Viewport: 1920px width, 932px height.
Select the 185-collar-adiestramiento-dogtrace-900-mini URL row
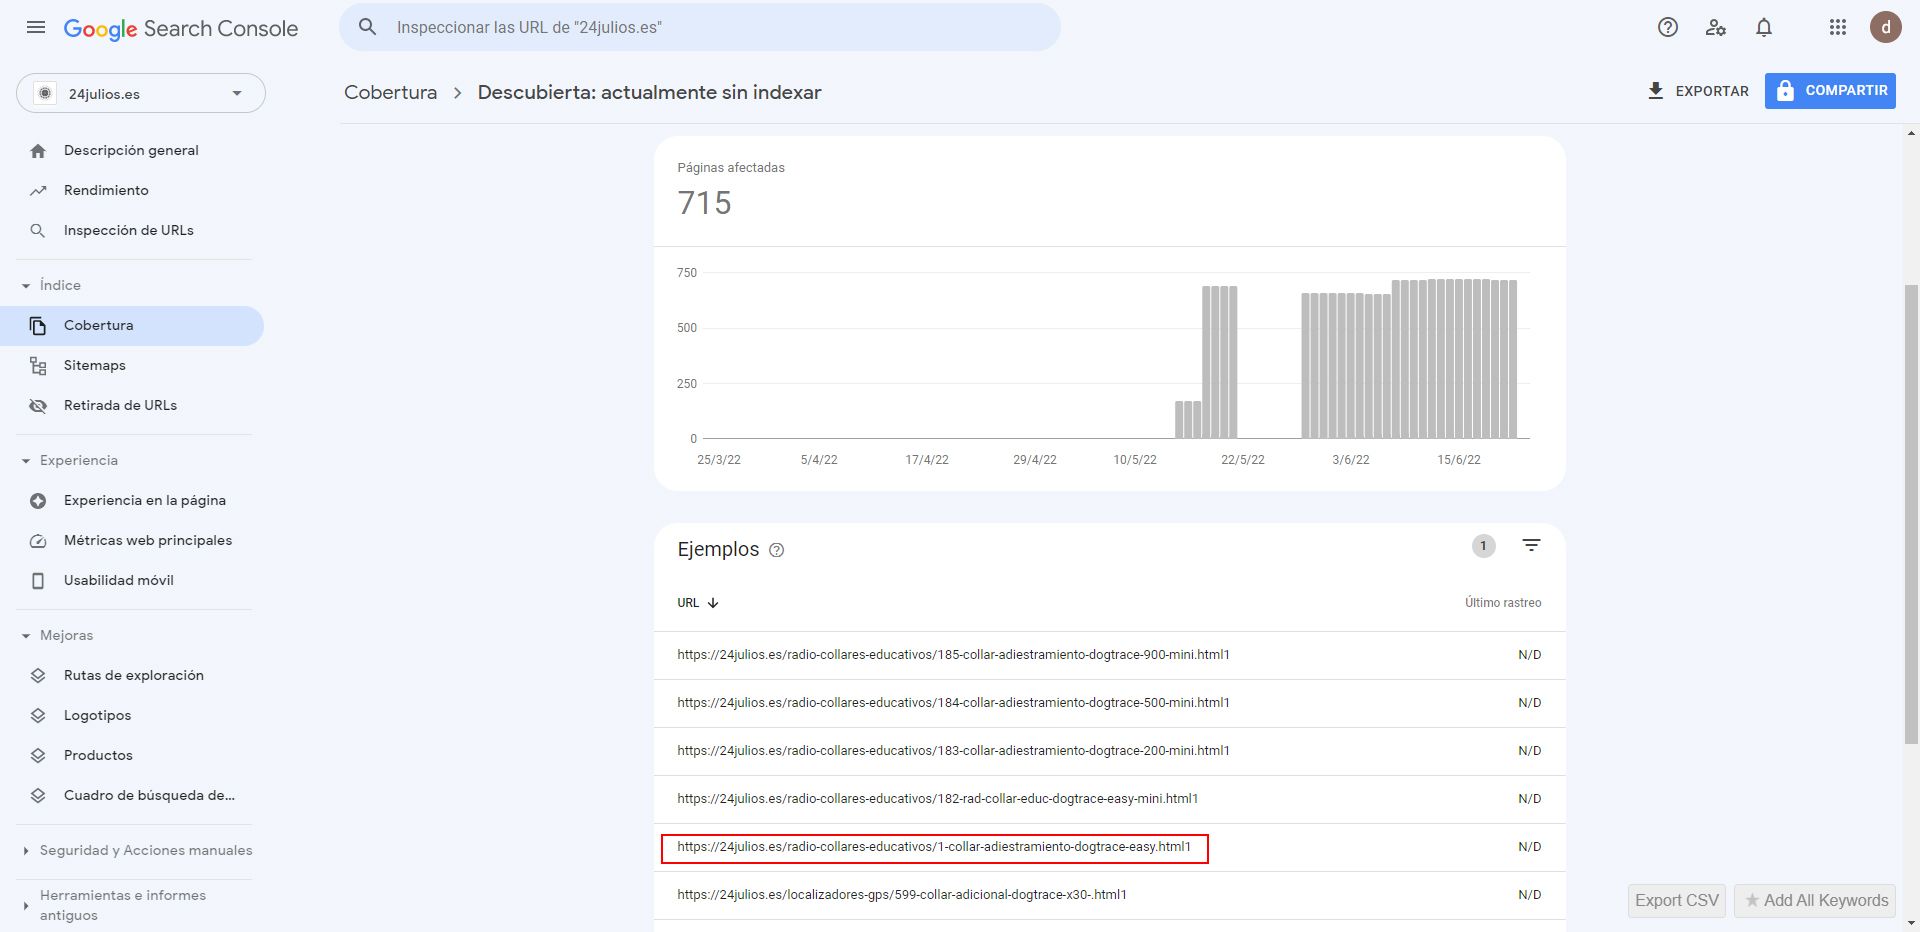pyautogui.click(x=1109, y=655)
